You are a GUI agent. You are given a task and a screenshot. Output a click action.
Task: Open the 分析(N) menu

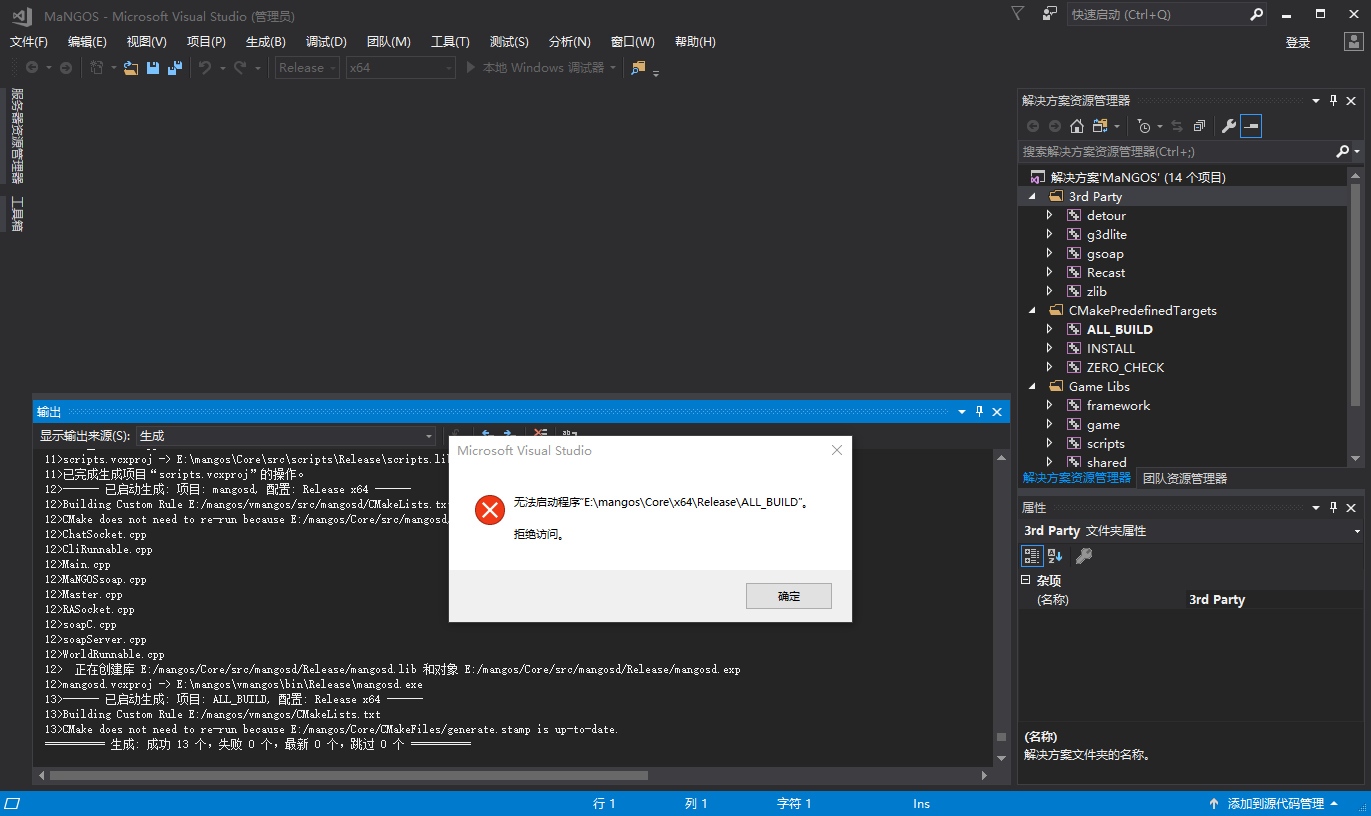tap(569, 42)
